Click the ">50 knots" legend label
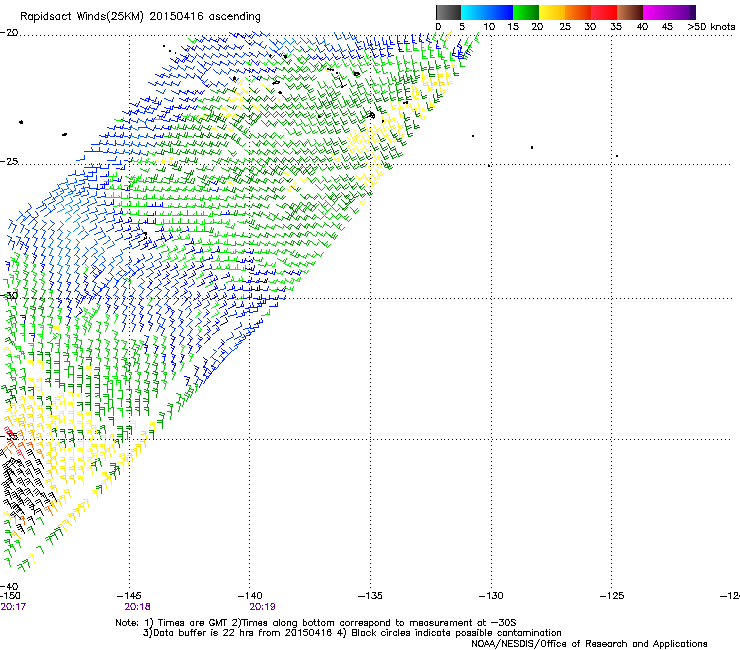Image resolution: width=740 pixels, height=650 pixels. [711, 26]
